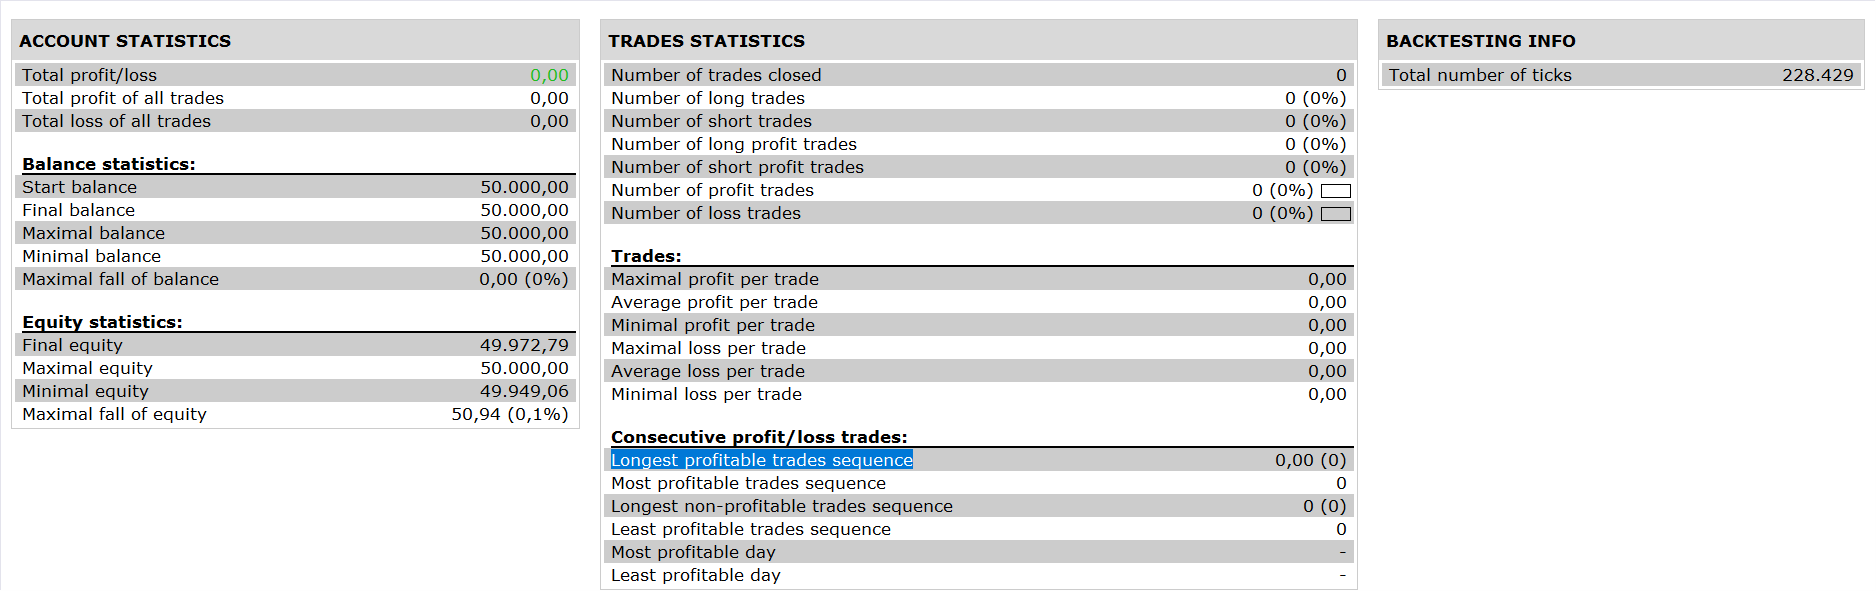1876x591 pixels.
Task: Click the profit trades percentage bar
Action: (1335, 191)
